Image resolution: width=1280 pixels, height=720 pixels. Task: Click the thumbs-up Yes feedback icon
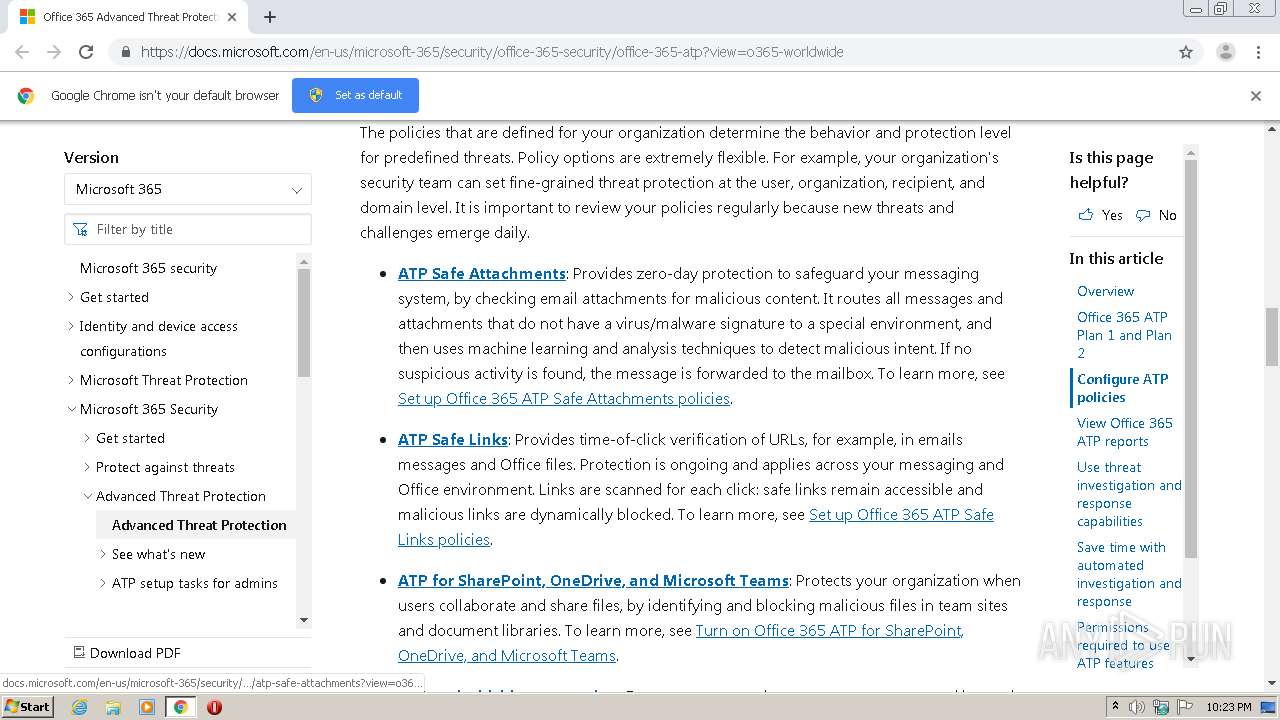tap(1086, 215)
